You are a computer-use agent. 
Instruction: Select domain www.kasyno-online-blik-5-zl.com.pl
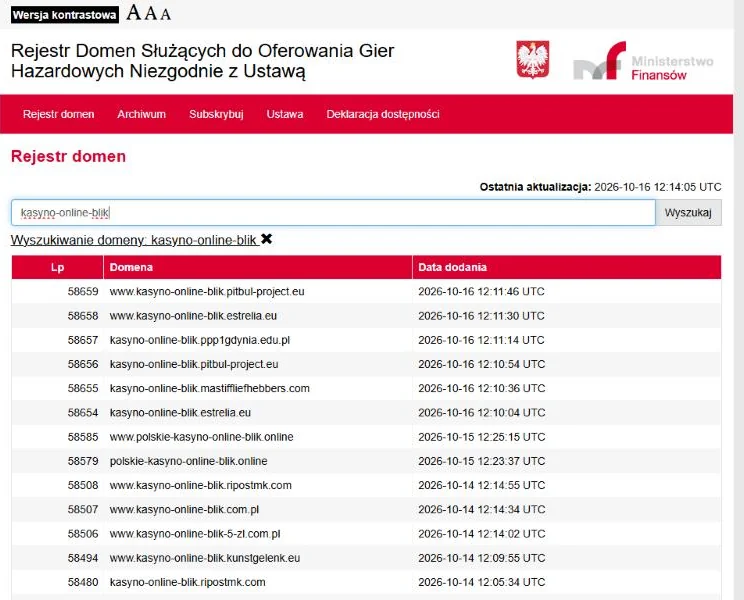(x=195, y=534)
